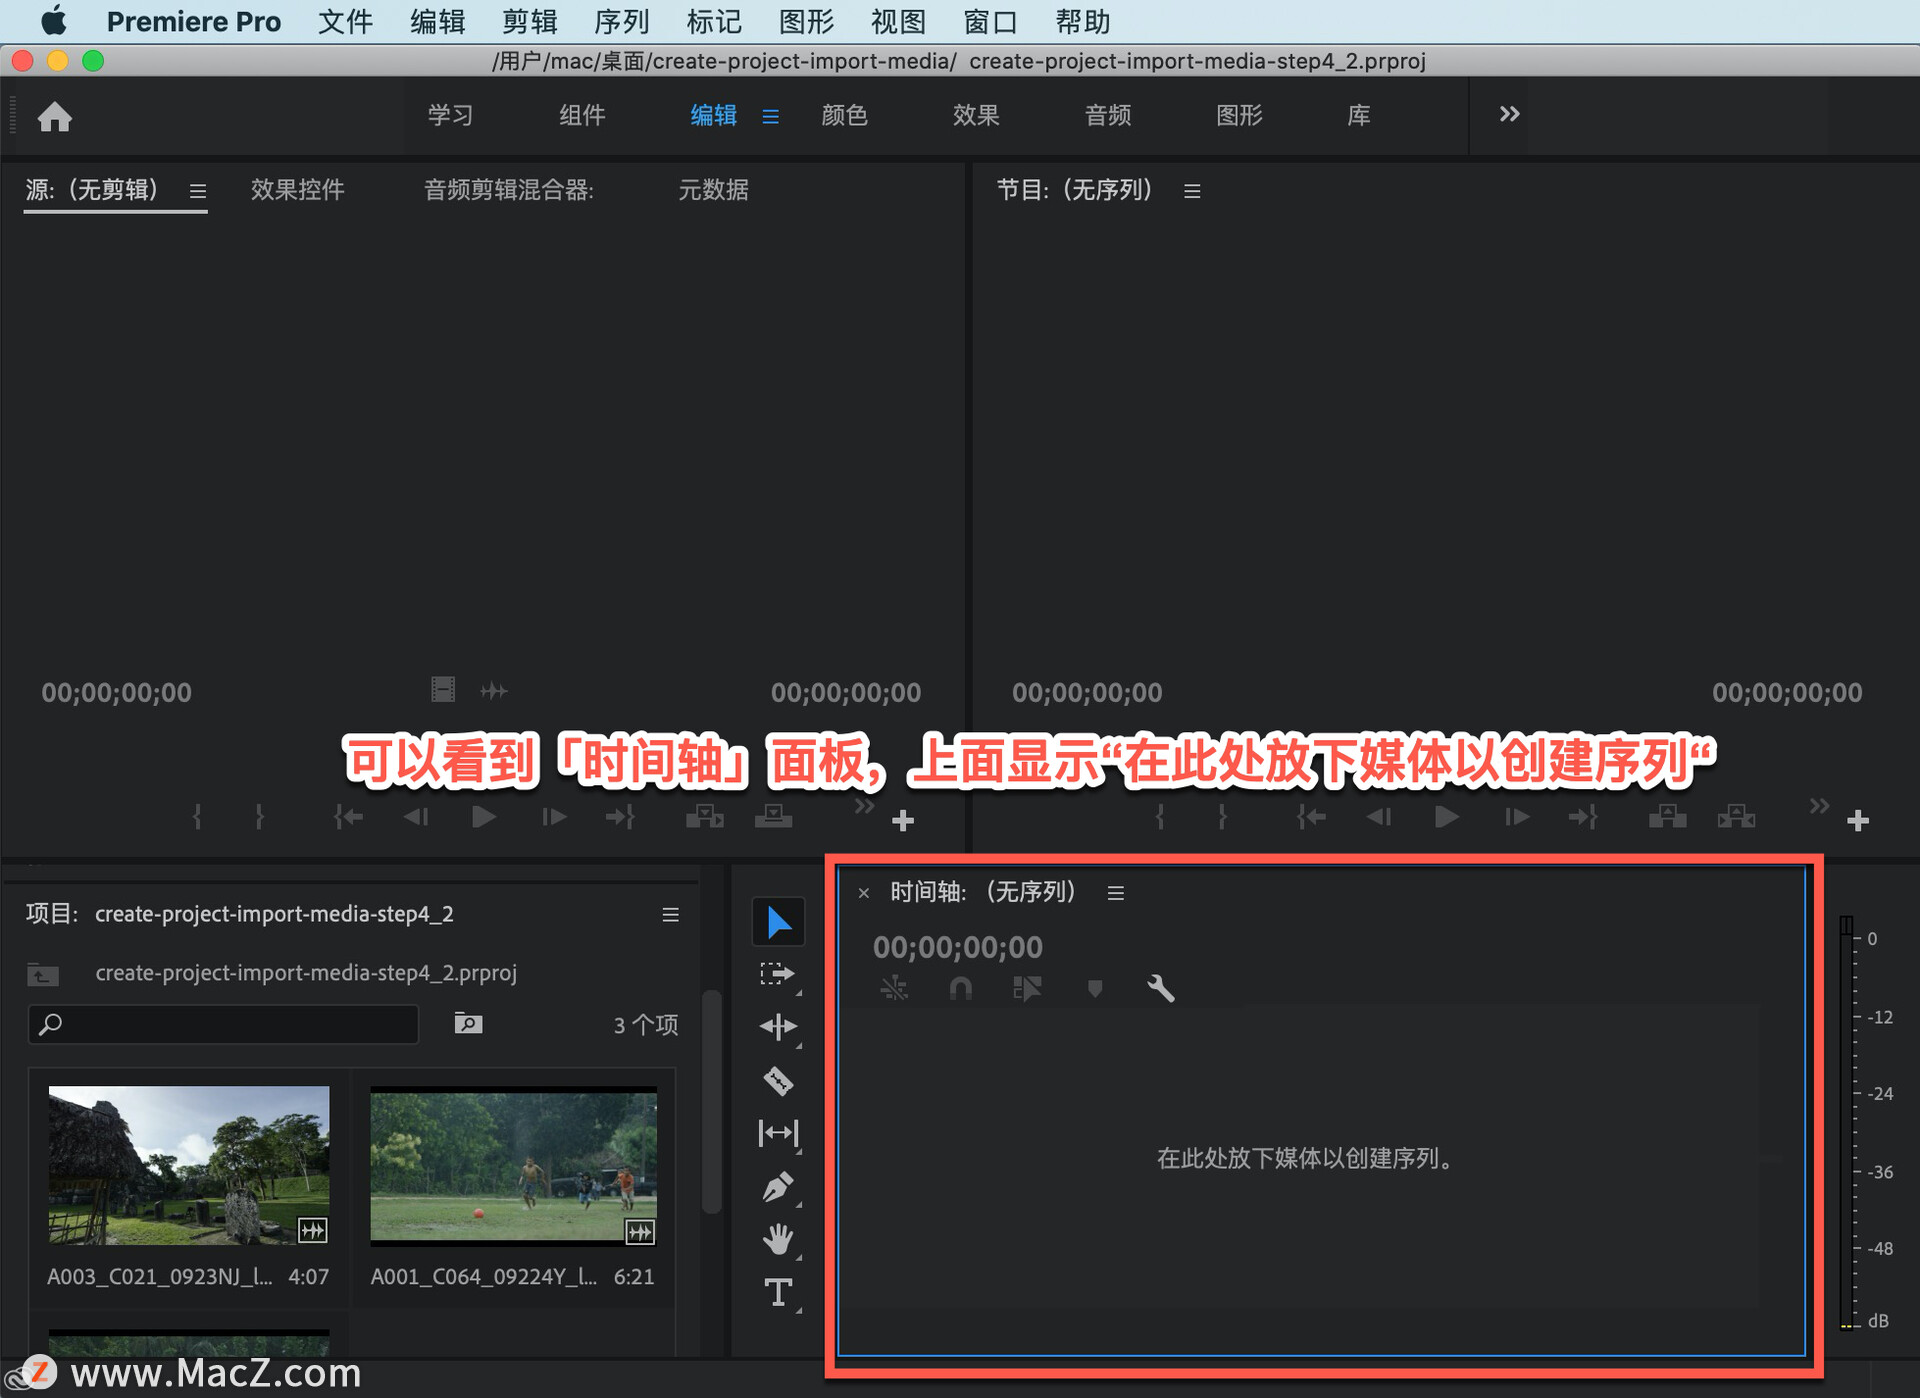Screen dimensions: 1920x1398
Task: Open the timeline panel hamburger menu
Action: [1116, 893]
